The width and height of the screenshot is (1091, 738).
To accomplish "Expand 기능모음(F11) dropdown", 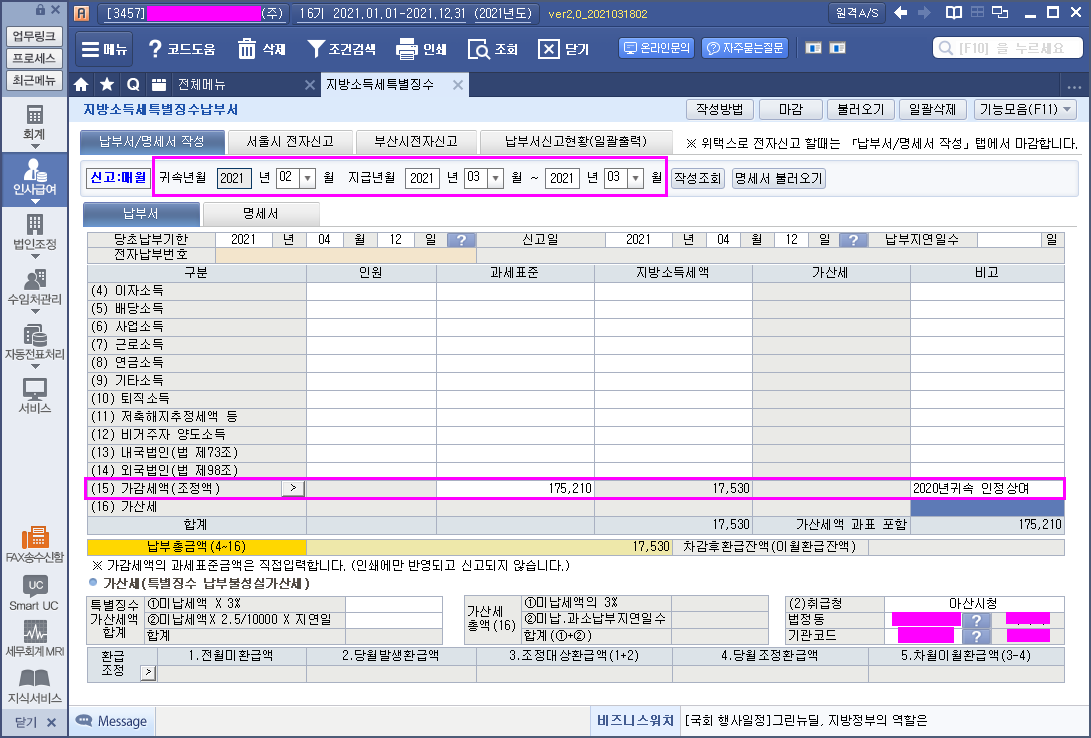I will (x=1025, y=109).
